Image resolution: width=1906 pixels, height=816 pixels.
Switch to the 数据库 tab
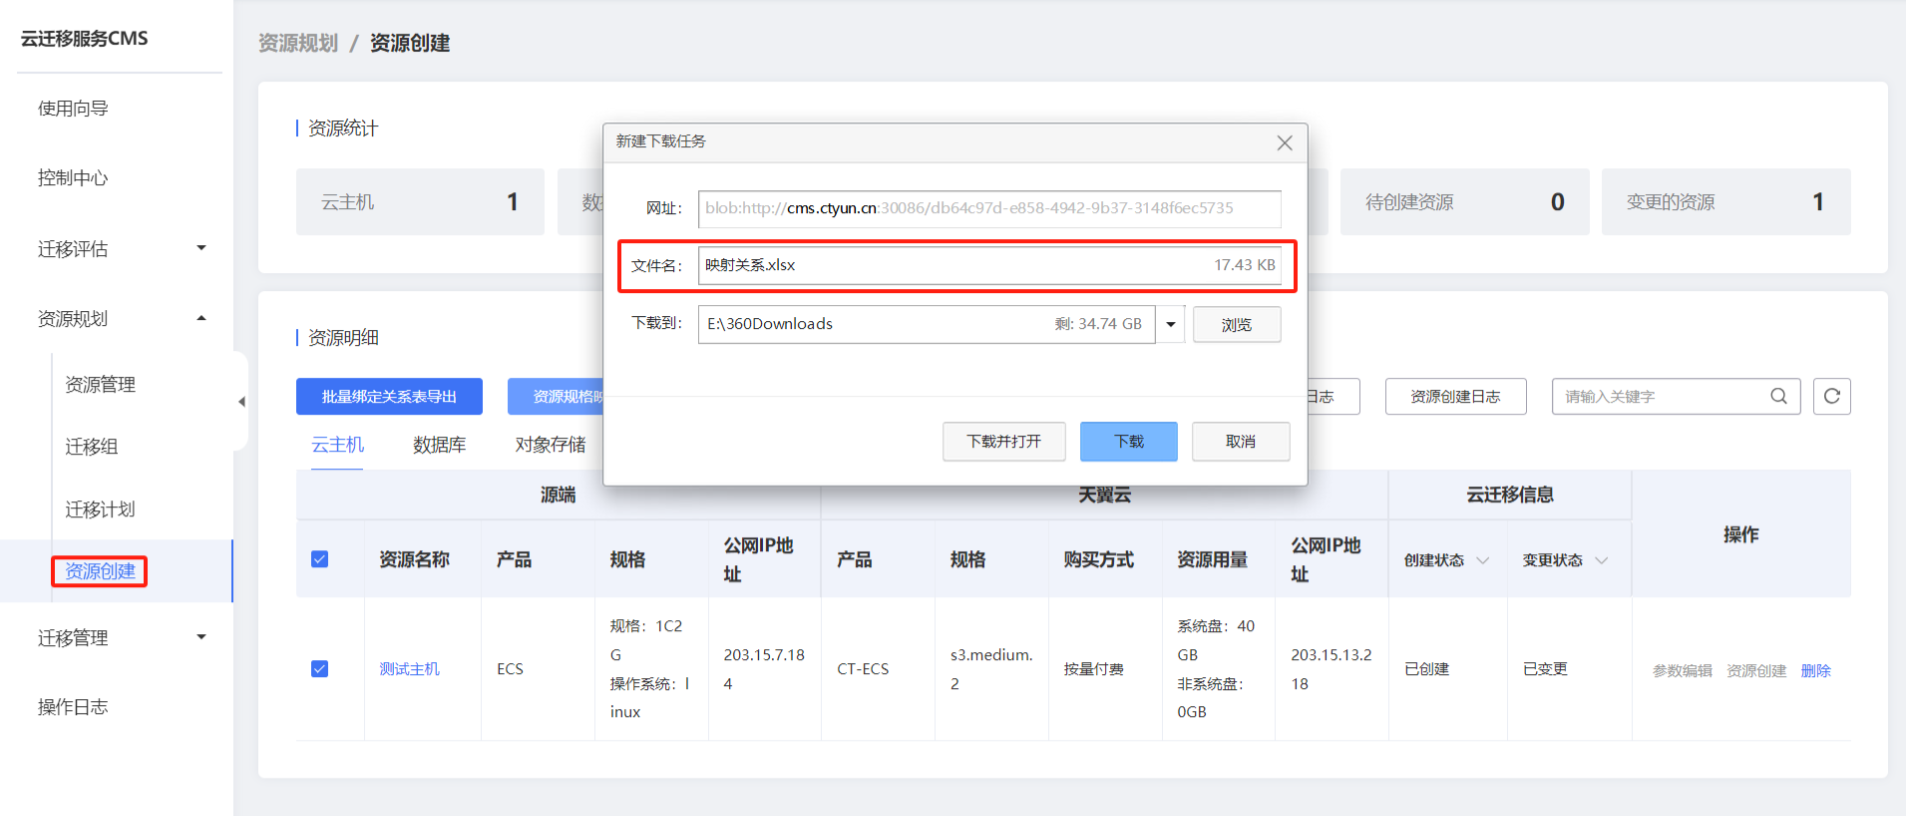tap(439, 445)
